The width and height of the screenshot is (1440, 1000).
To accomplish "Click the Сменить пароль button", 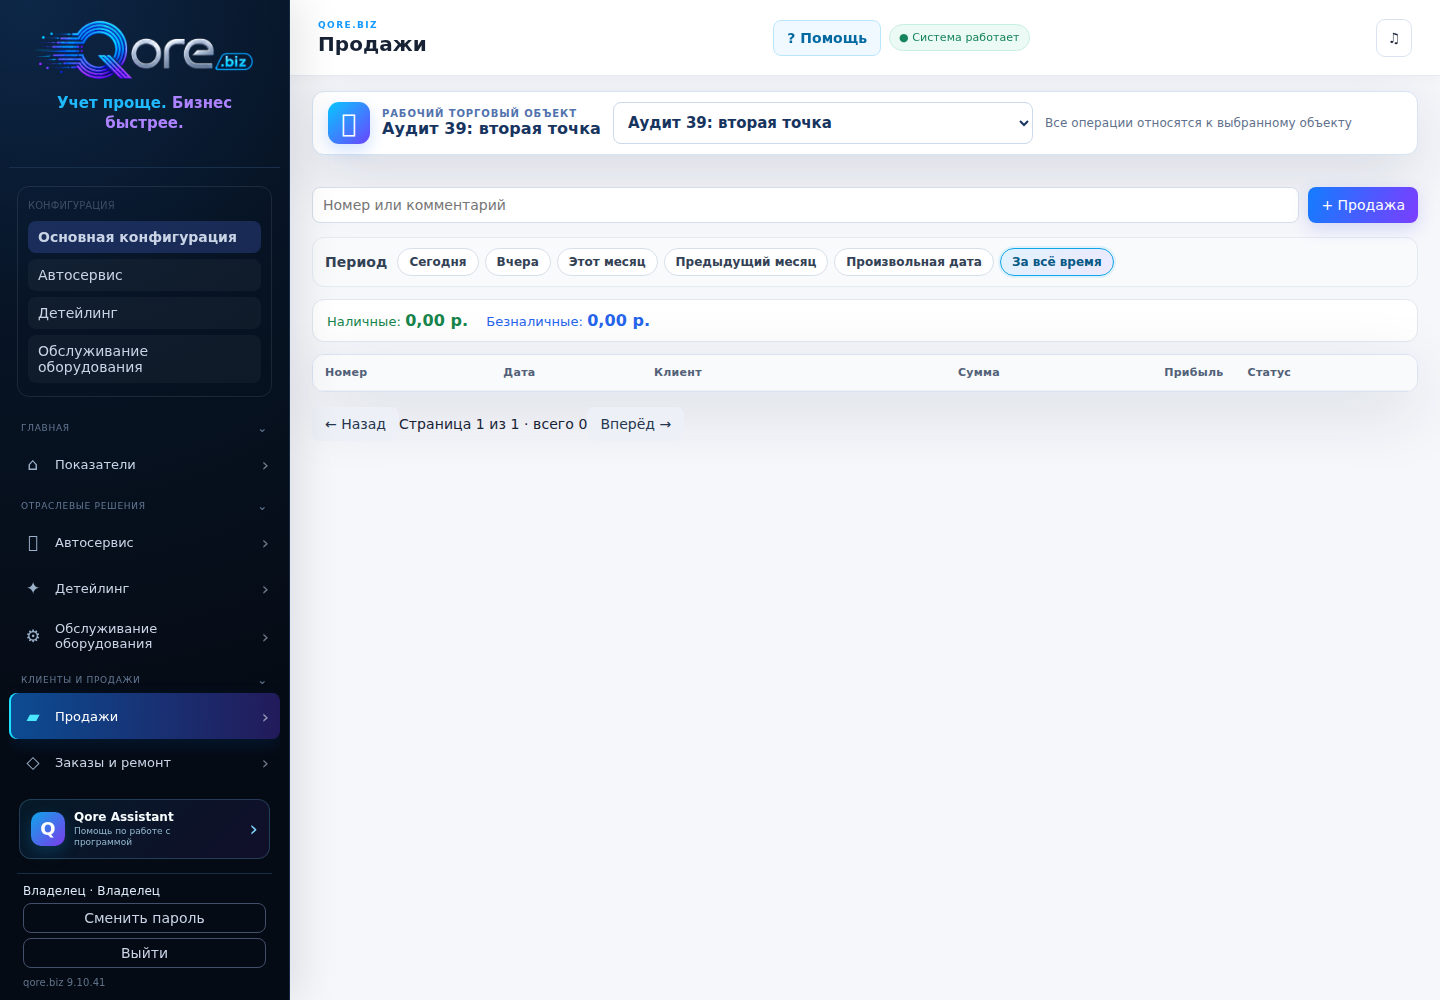I will click(144, 918).
